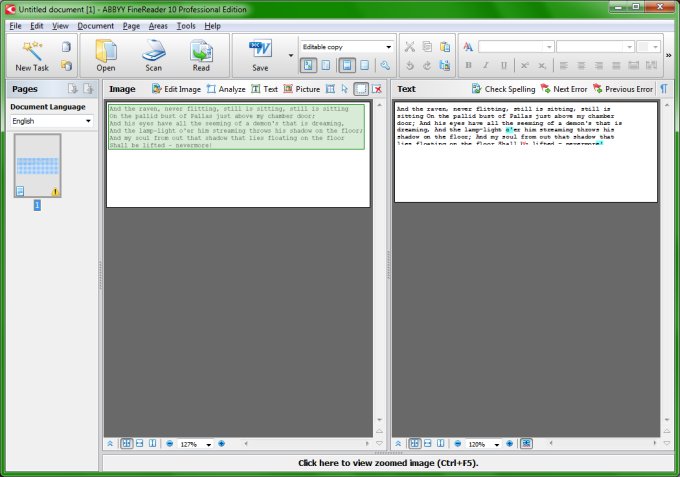Open the Page menu
This screenshot has width=680, height=477.
131,26
